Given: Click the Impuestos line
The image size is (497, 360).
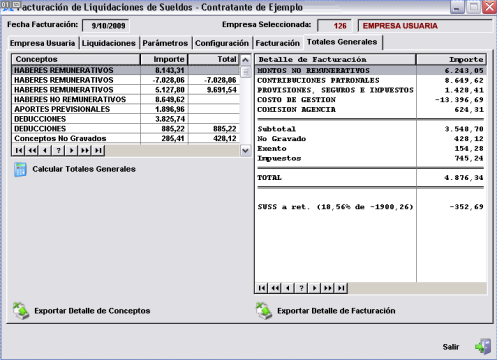Looking at the screenshot, I should (371, 158).
